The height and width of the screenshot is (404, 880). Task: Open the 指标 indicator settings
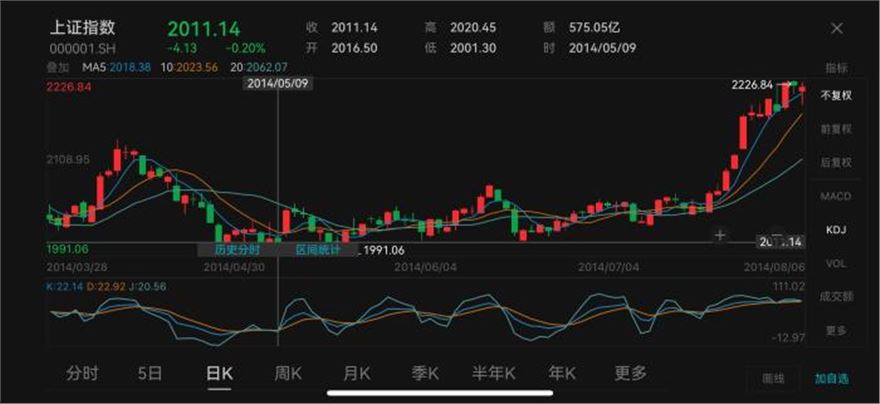point(835,68)
